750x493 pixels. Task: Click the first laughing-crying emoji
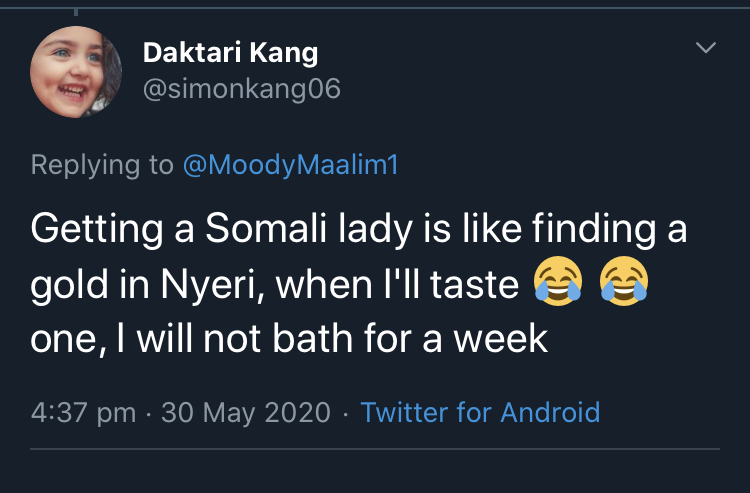559,283
